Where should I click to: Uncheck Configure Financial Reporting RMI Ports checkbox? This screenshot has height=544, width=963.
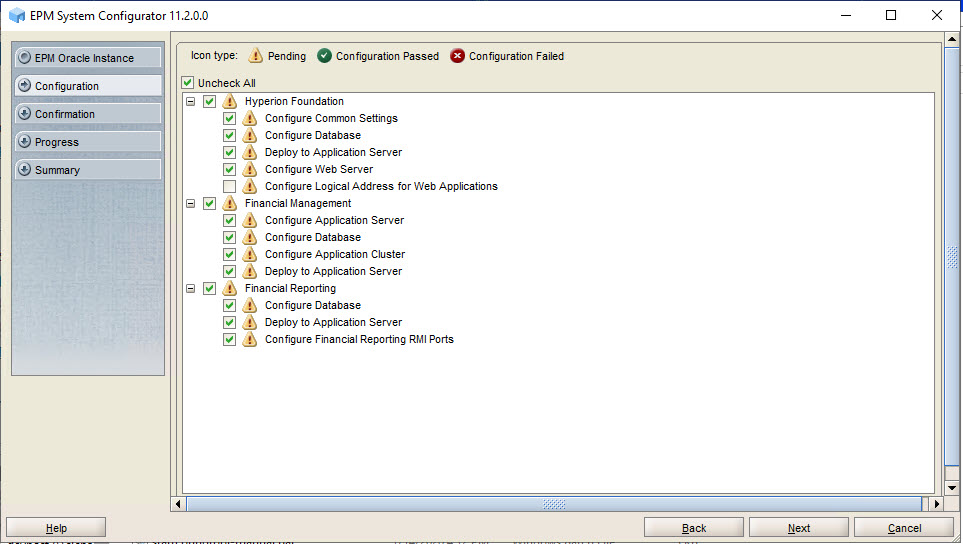pyautogui.click(x=230, y=340)
